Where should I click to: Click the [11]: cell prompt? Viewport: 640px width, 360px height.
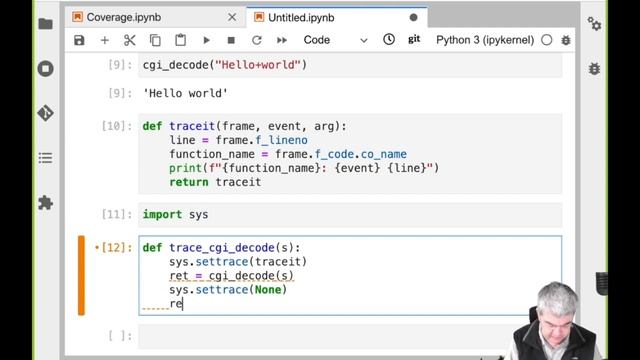tap(117, 214)
